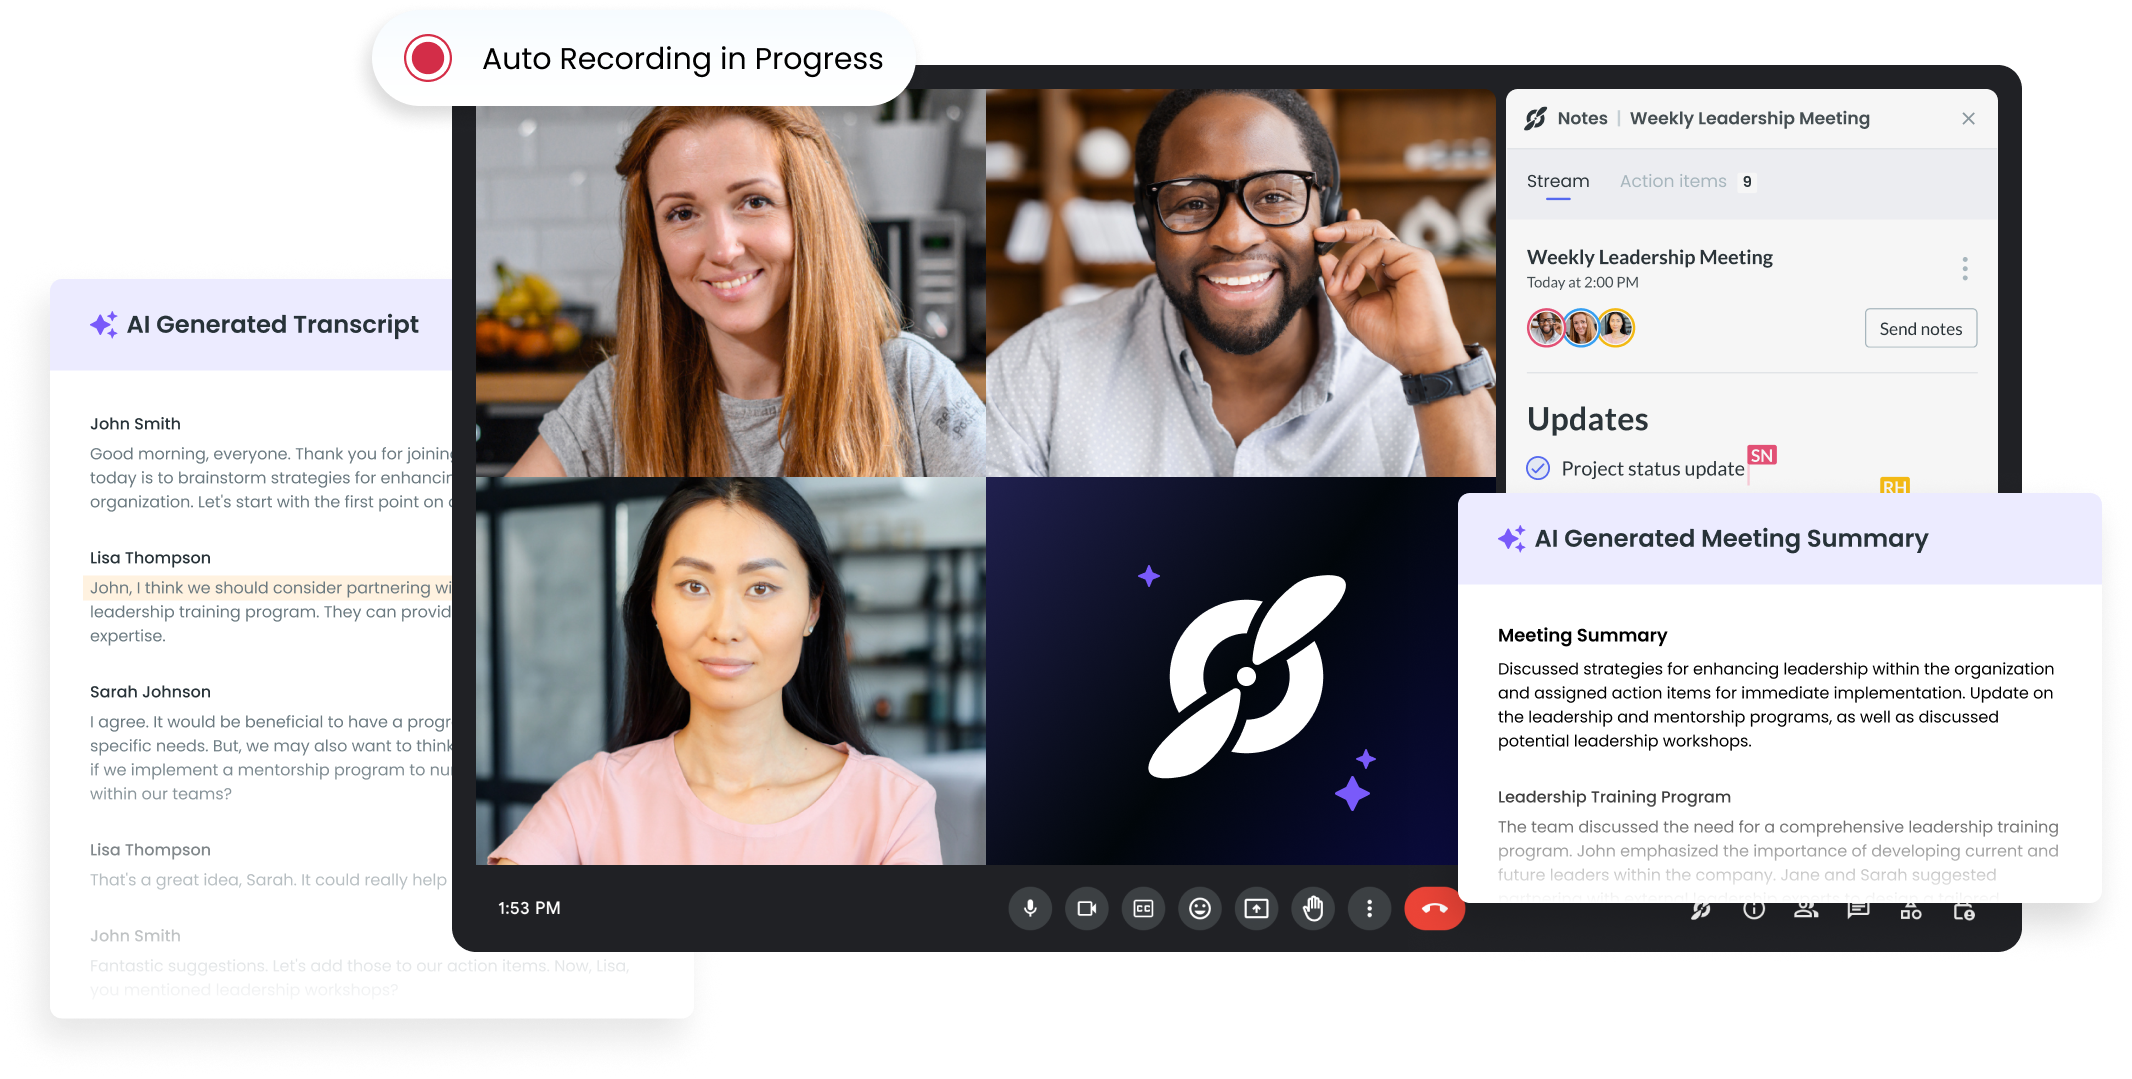End the call with red hang-up button
The height and width of the screenshot is (1079, 2132).
tap(1435, 908)
